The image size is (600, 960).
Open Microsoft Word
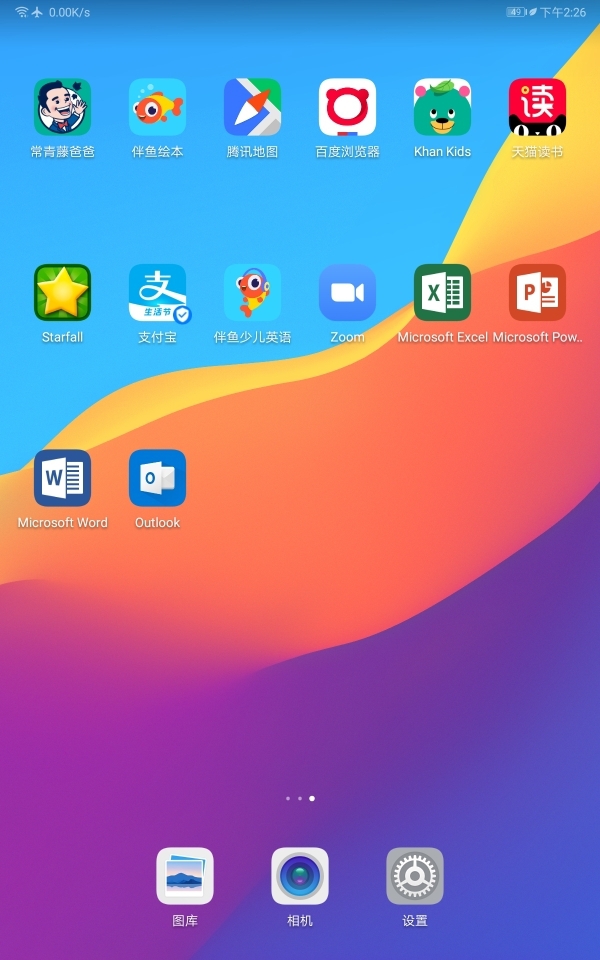click(x=62, y=477)
